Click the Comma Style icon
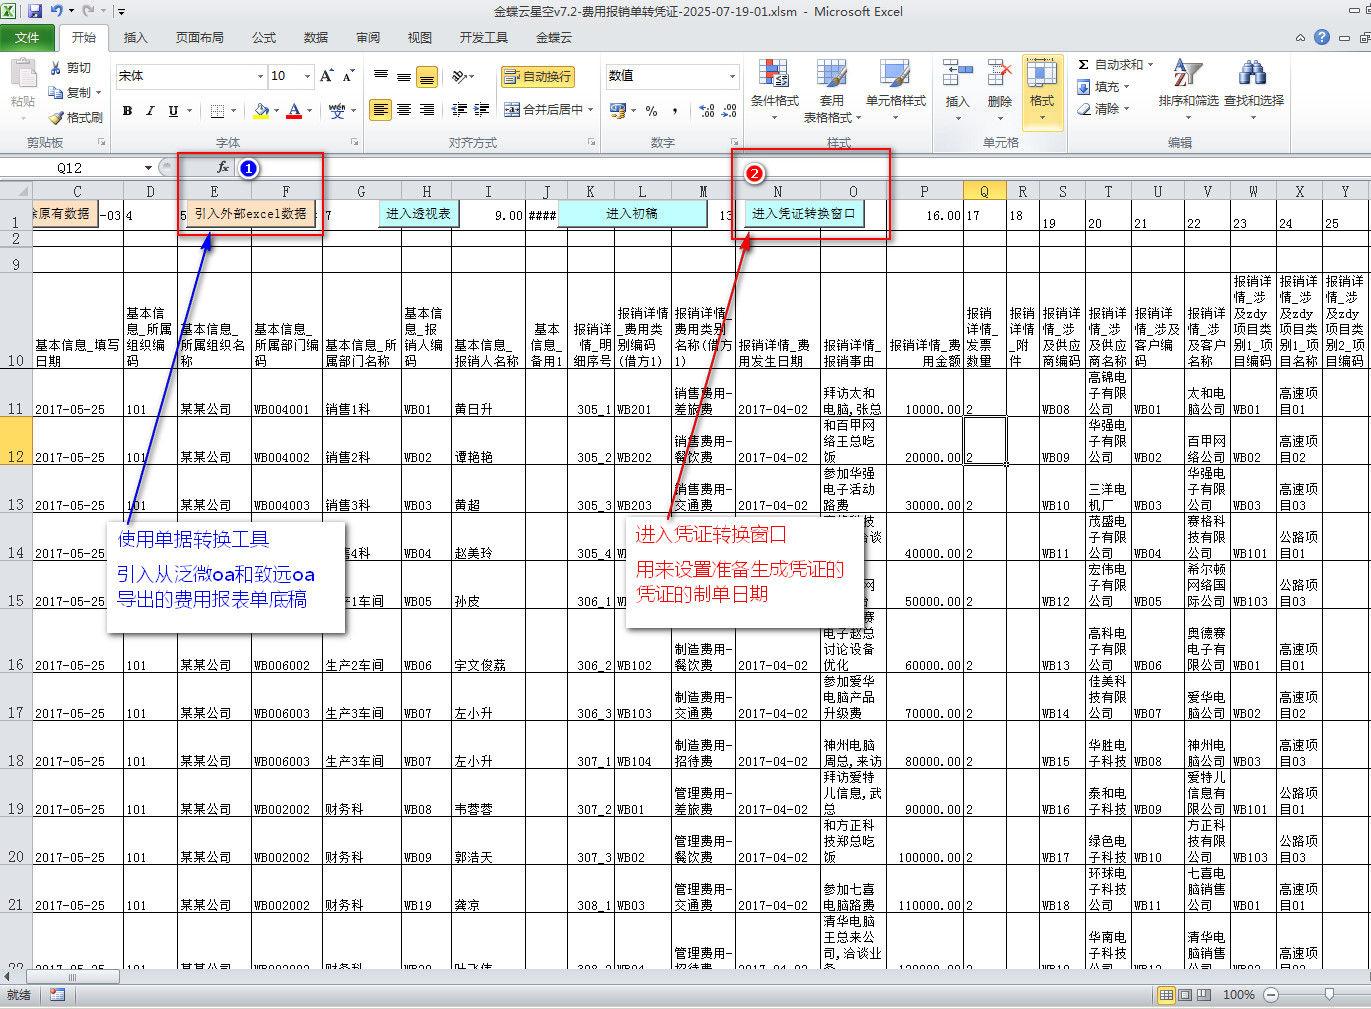 [675, 111]
